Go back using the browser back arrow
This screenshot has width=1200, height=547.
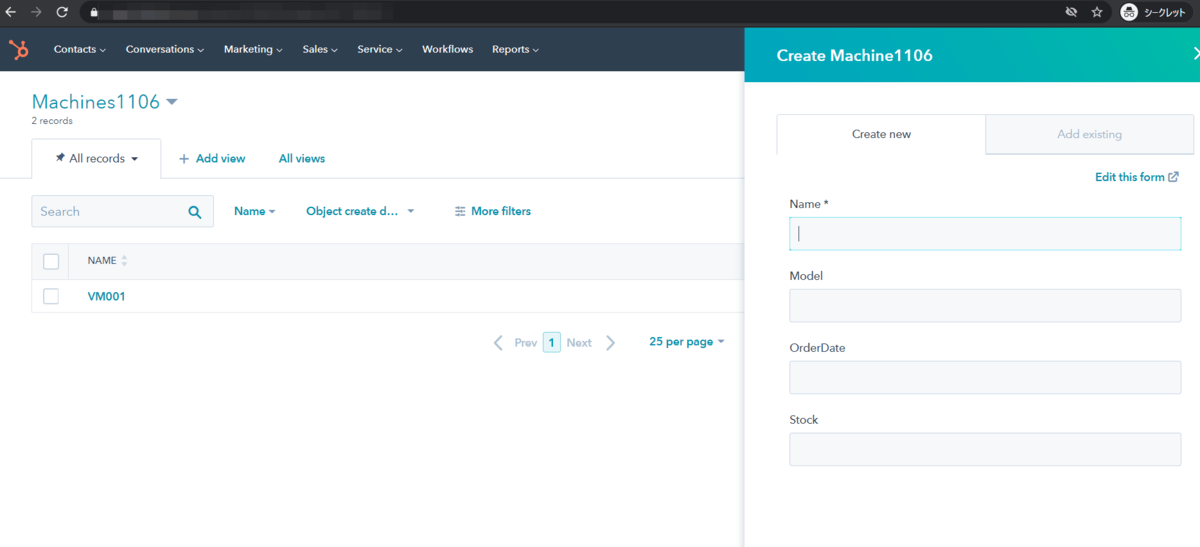[x=11, y=12]
